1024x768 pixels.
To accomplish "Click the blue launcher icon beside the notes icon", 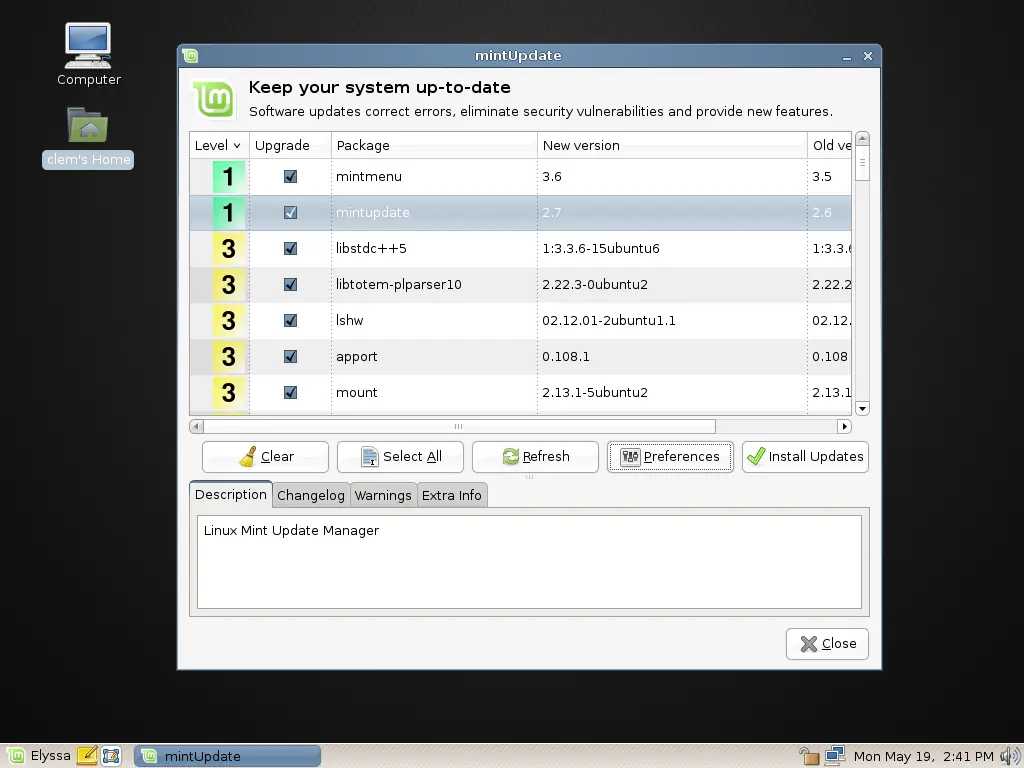I will pyautogui.click(x=111, y=756).
